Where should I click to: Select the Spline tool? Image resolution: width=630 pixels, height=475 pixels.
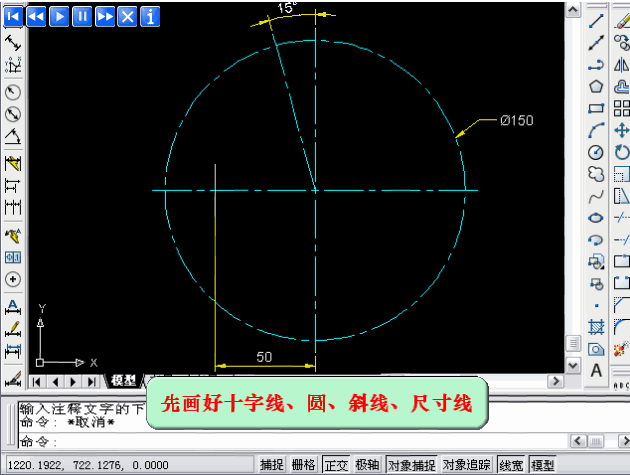[596, 196]
